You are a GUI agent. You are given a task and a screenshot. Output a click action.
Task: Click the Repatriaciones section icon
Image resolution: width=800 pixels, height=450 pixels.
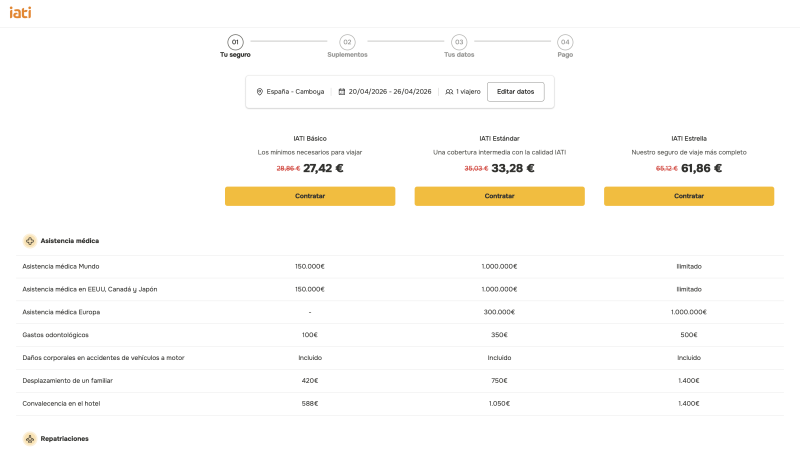tap(30, 438)
